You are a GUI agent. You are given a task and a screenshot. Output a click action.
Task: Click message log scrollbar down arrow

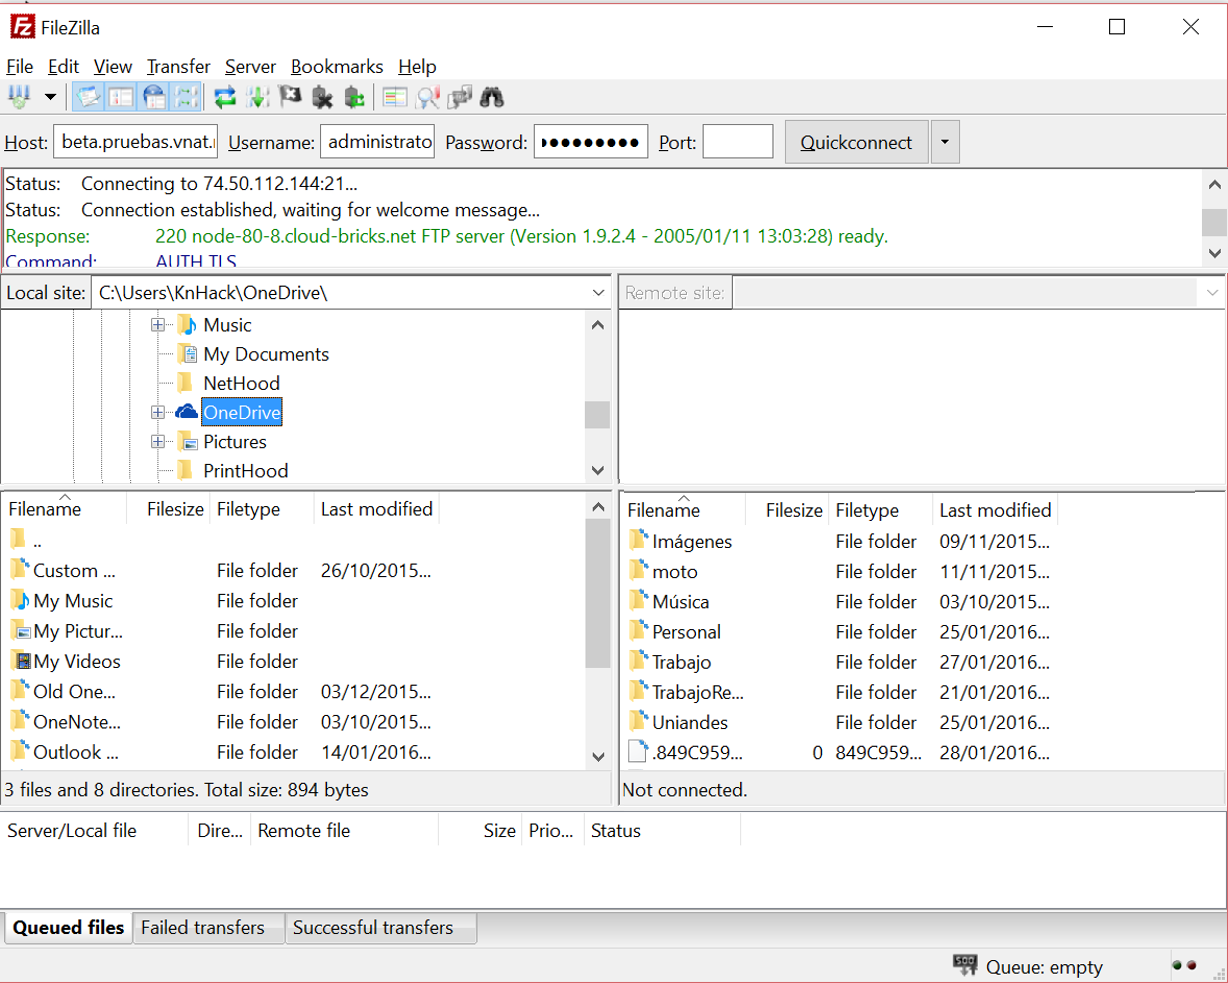click(x=1214, y=253)
